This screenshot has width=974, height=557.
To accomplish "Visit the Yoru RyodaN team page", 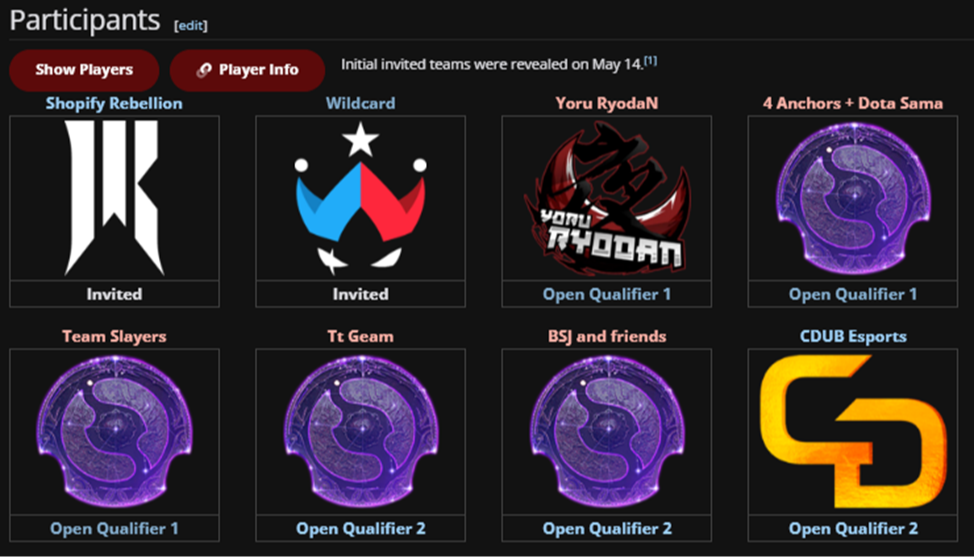I will [x=607, y=103].
